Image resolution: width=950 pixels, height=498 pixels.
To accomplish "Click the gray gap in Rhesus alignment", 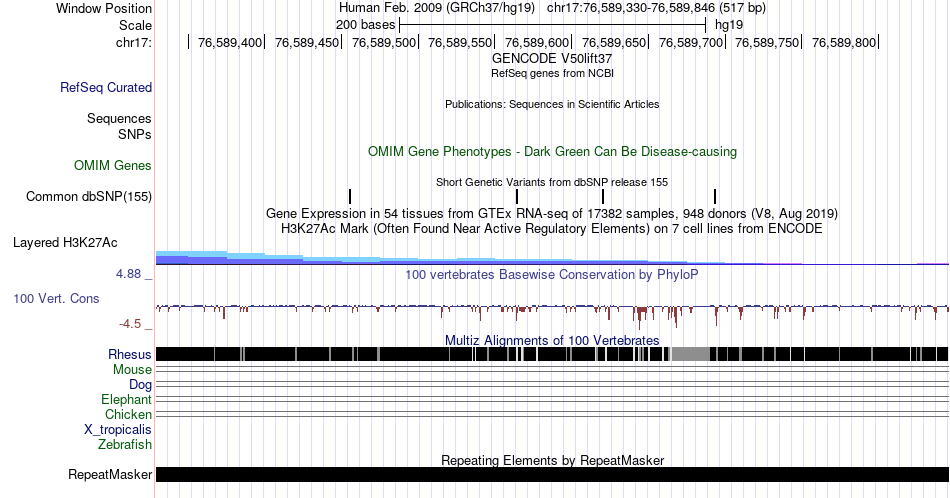I will [691, 354].
